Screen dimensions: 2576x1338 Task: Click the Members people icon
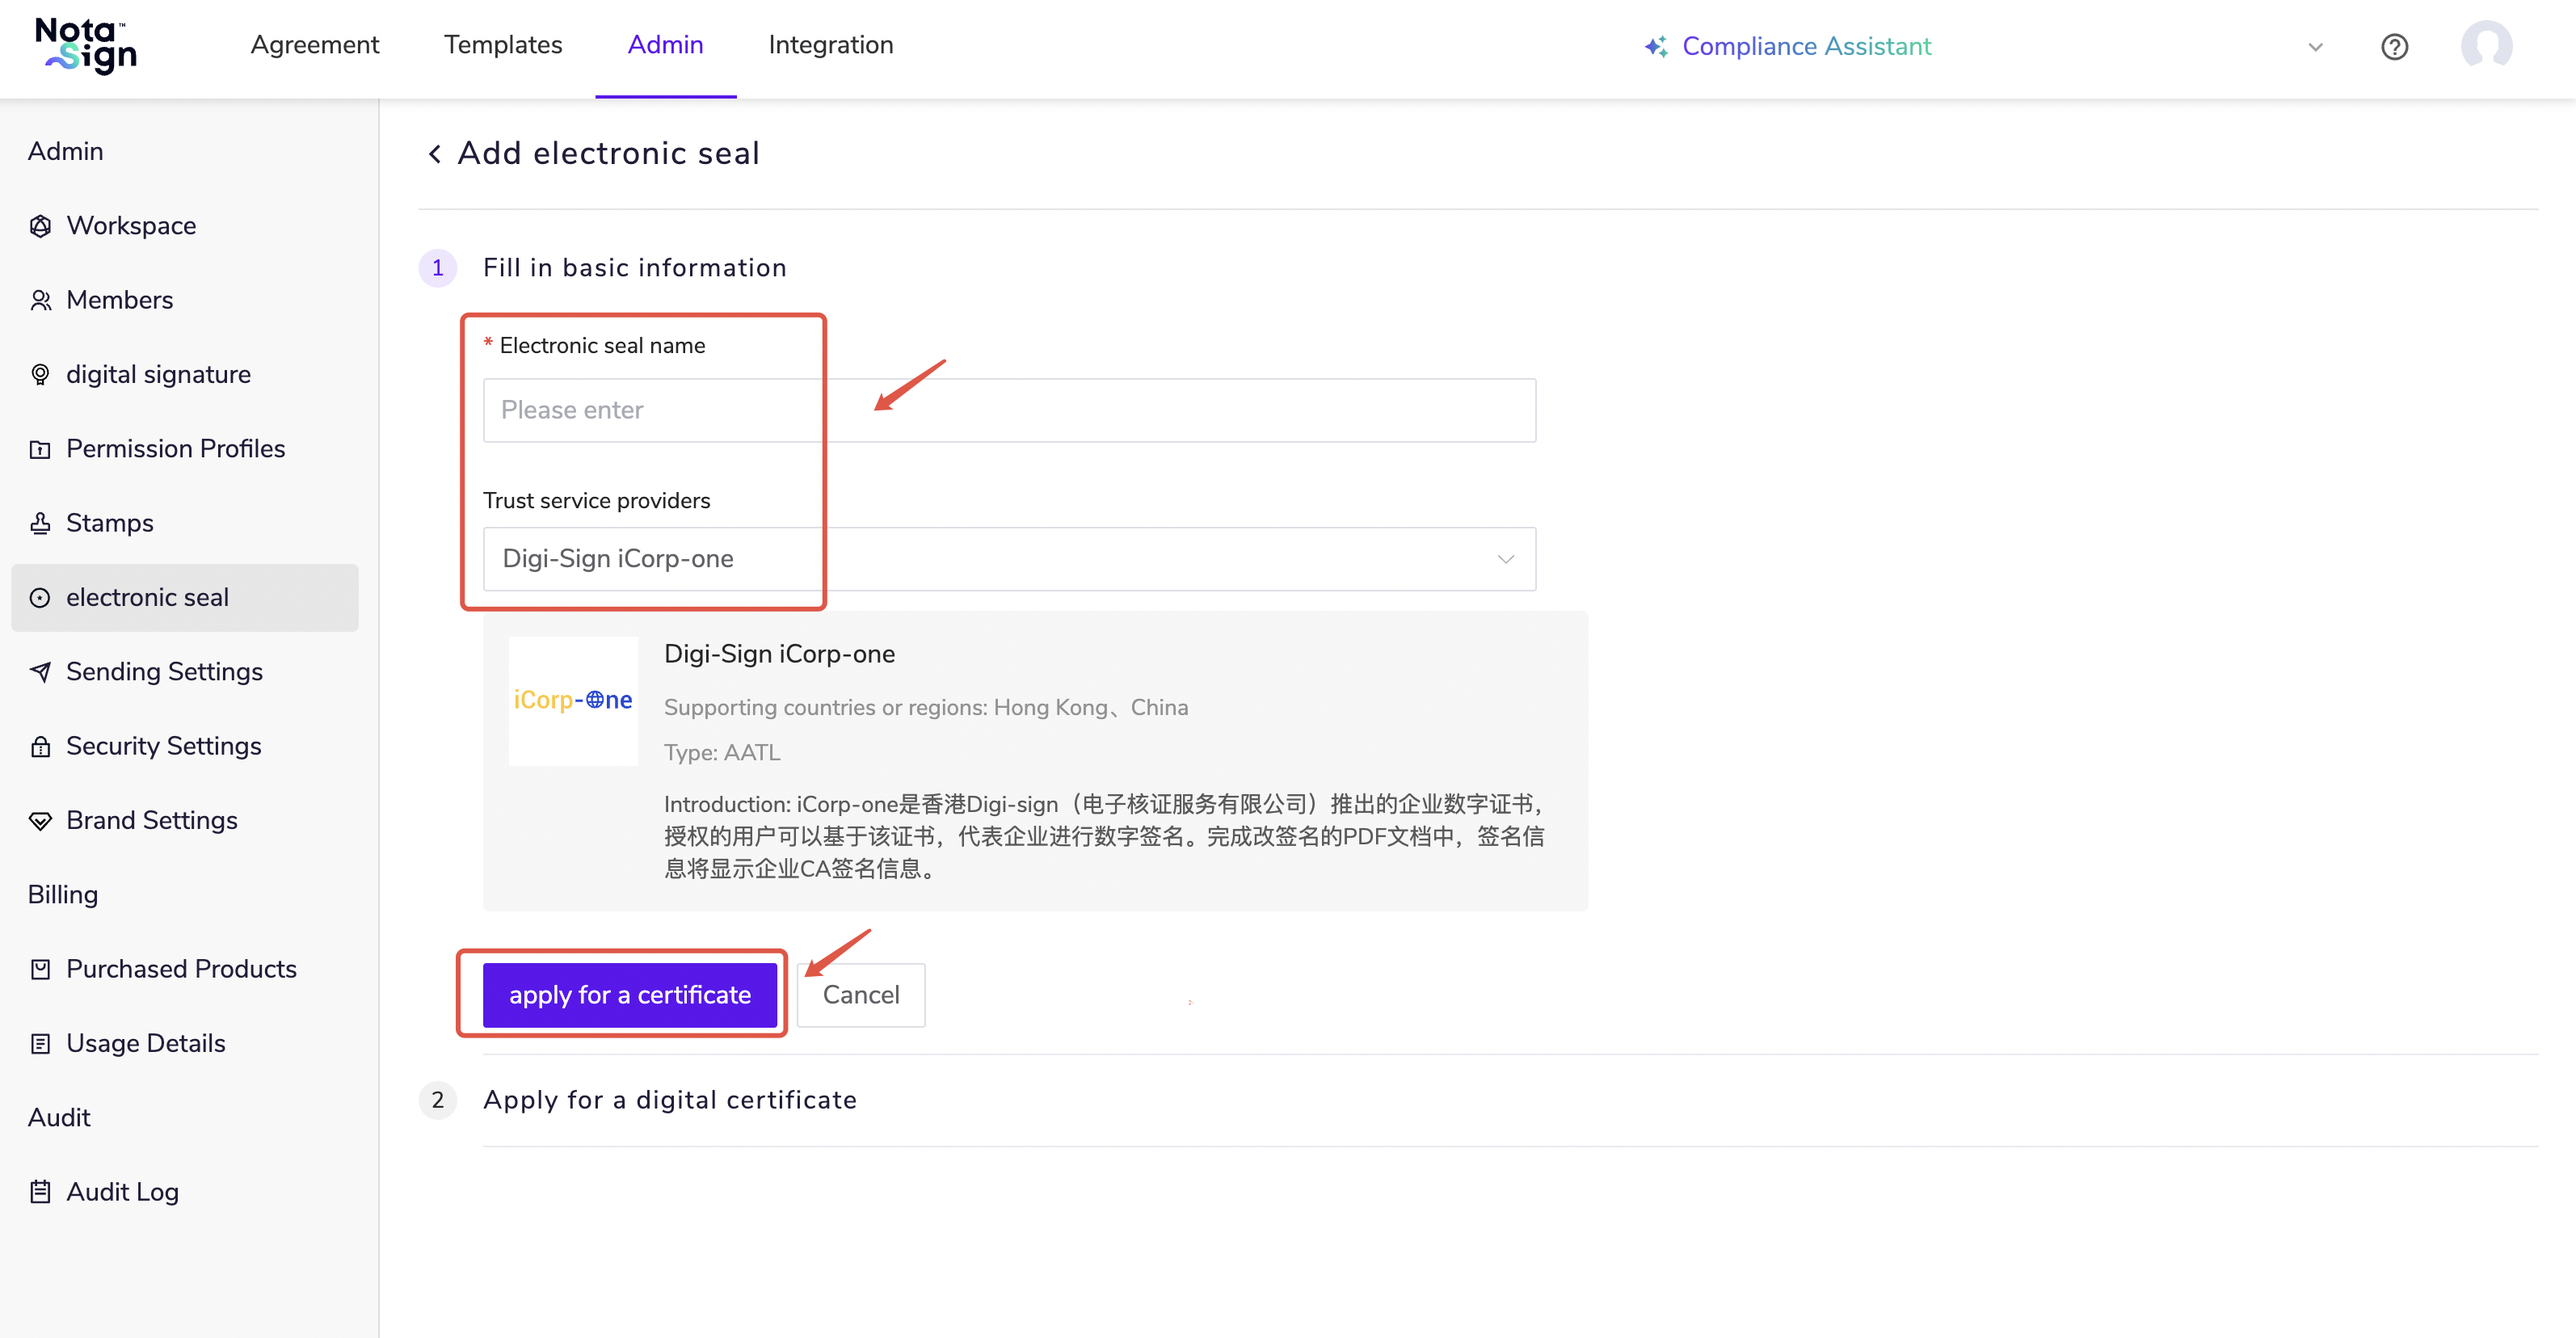click(40, 300)
